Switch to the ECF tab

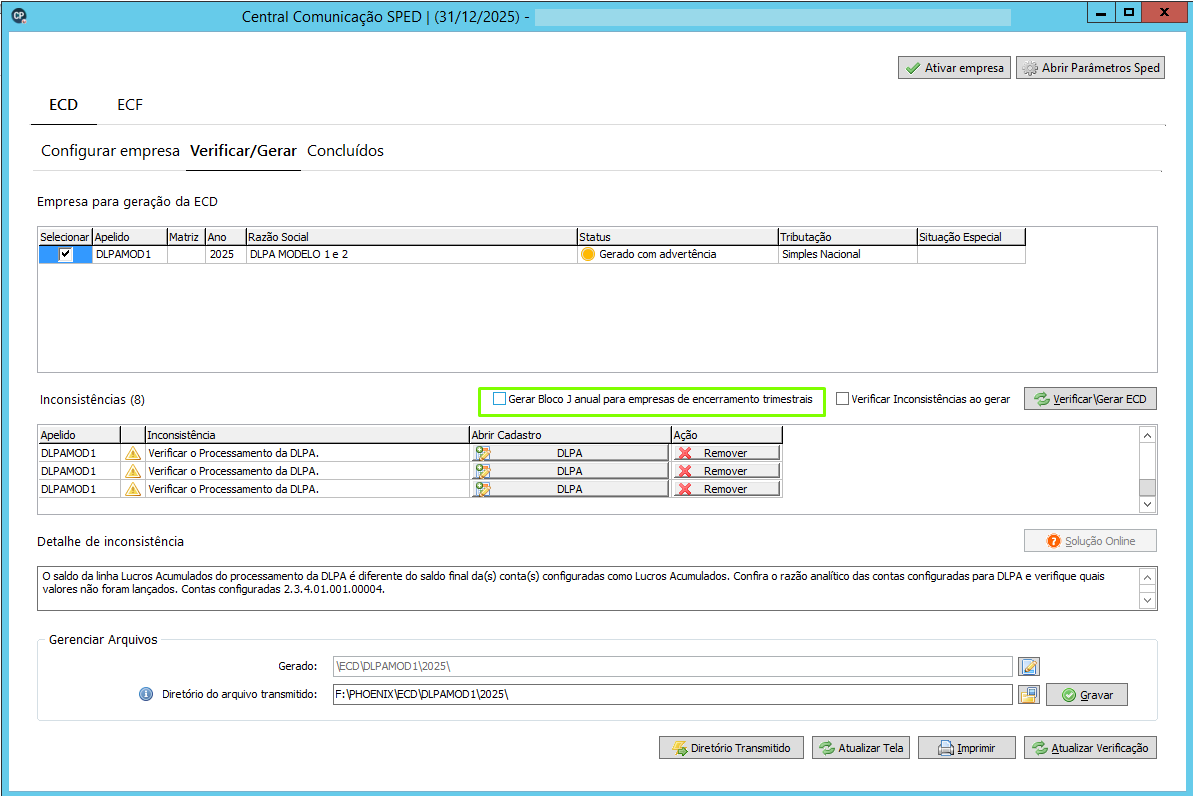(129, 105)
